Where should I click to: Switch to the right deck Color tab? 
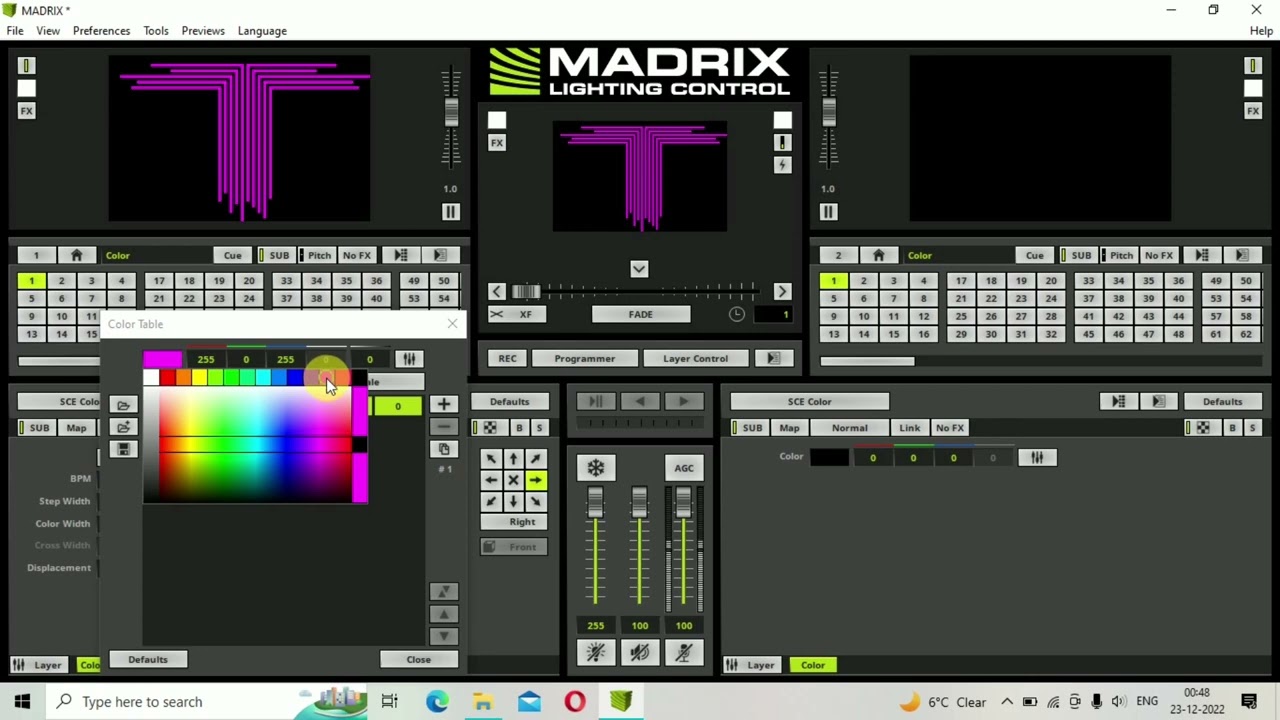pyautogui.click(x=812, y=665)
